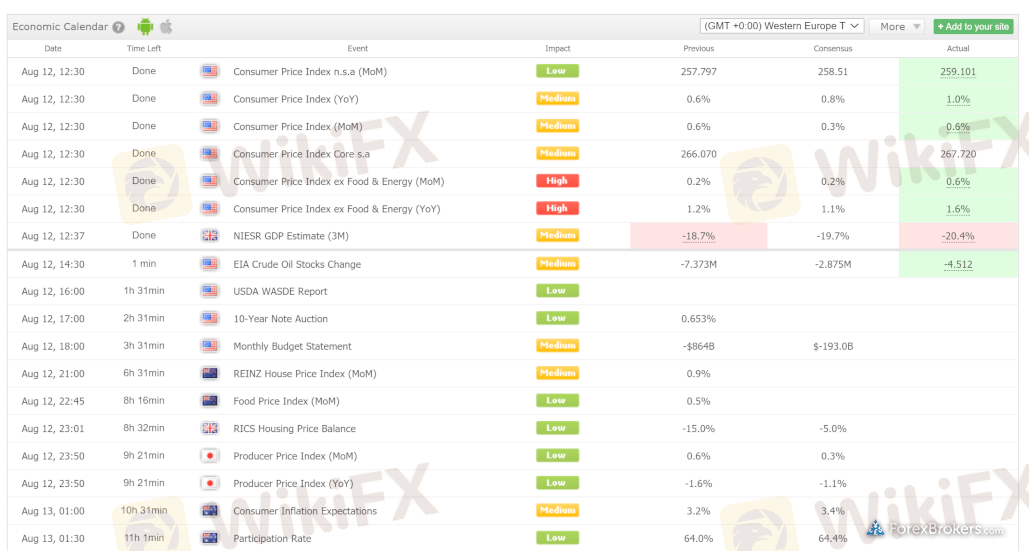Expand the More filter dropdown
This screenshot has height=551, width=1029.
pyautogui.click(x=897, y=27)
